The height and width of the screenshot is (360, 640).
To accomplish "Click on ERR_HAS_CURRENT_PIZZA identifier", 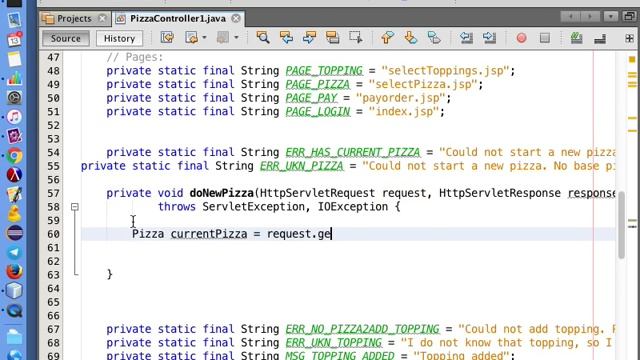I will 353,152.
